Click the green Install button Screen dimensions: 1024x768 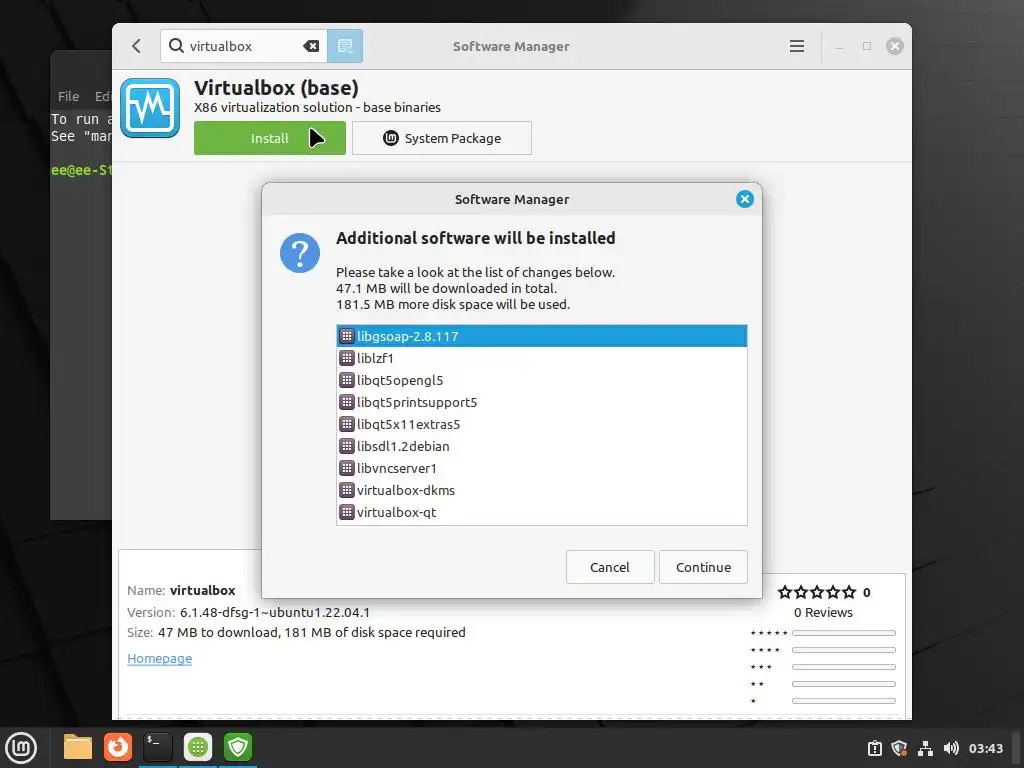(x=270, y=138)
